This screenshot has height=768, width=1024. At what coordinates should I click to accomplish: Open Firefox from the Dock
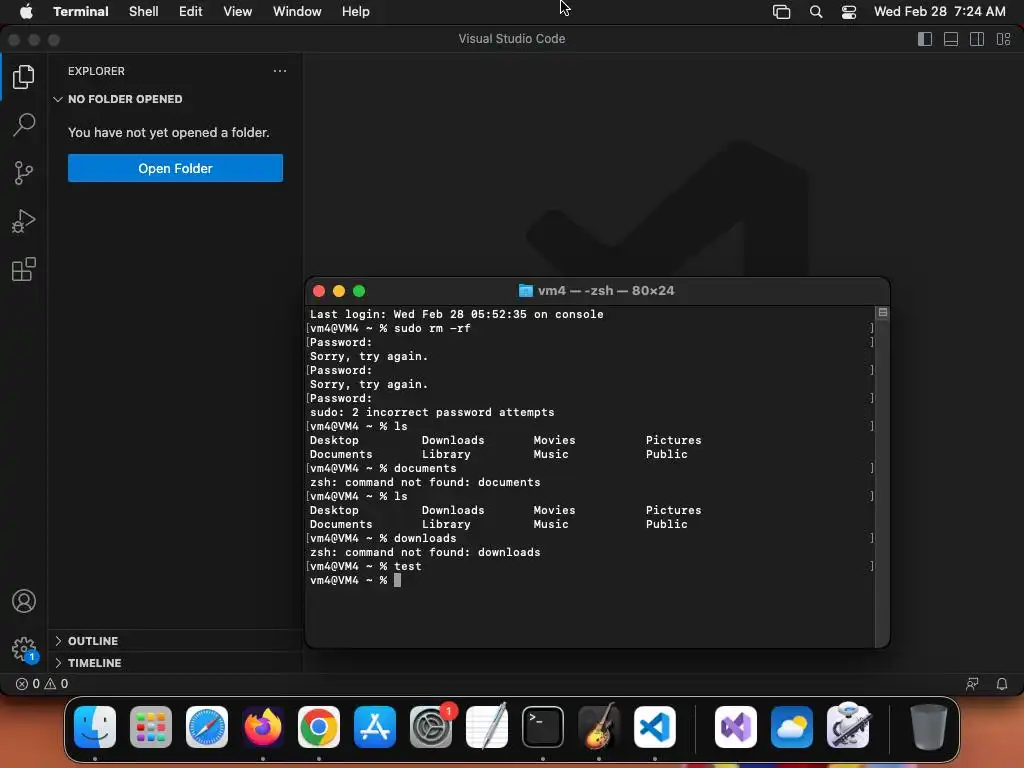[263, 727]
